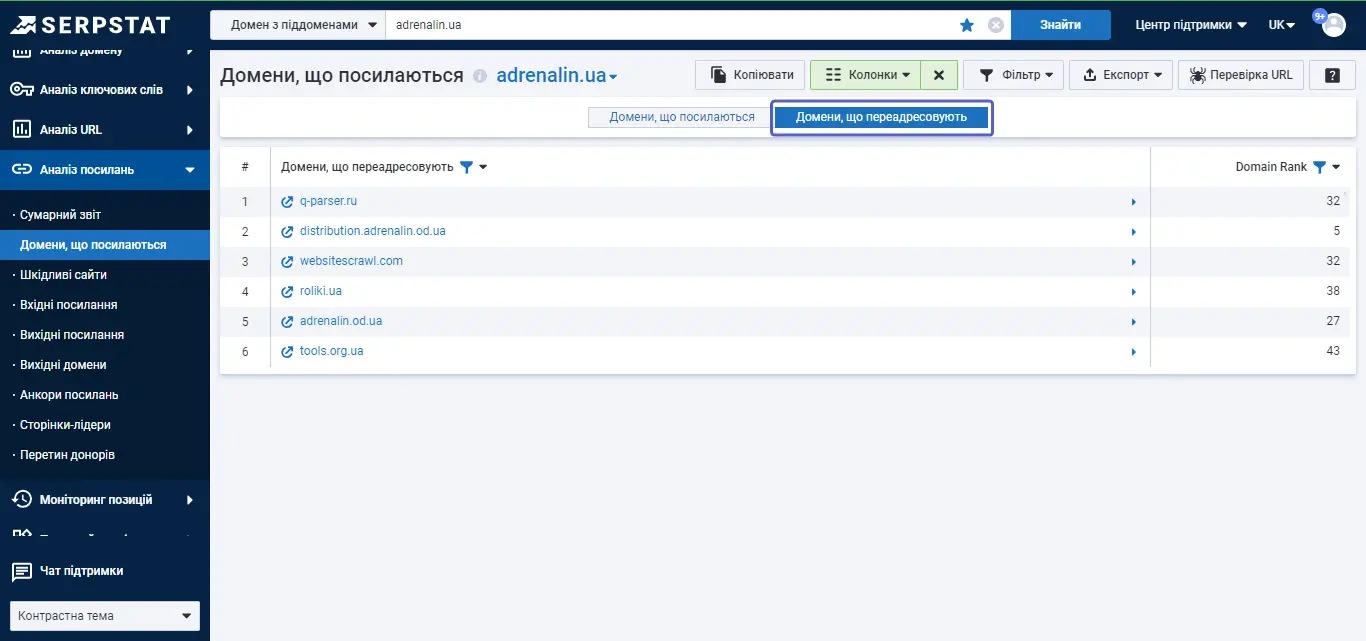This screenshot has height=641, width=1366.
Task: Open external link icon for tools.org.ua
Action: tap(288, 352)
